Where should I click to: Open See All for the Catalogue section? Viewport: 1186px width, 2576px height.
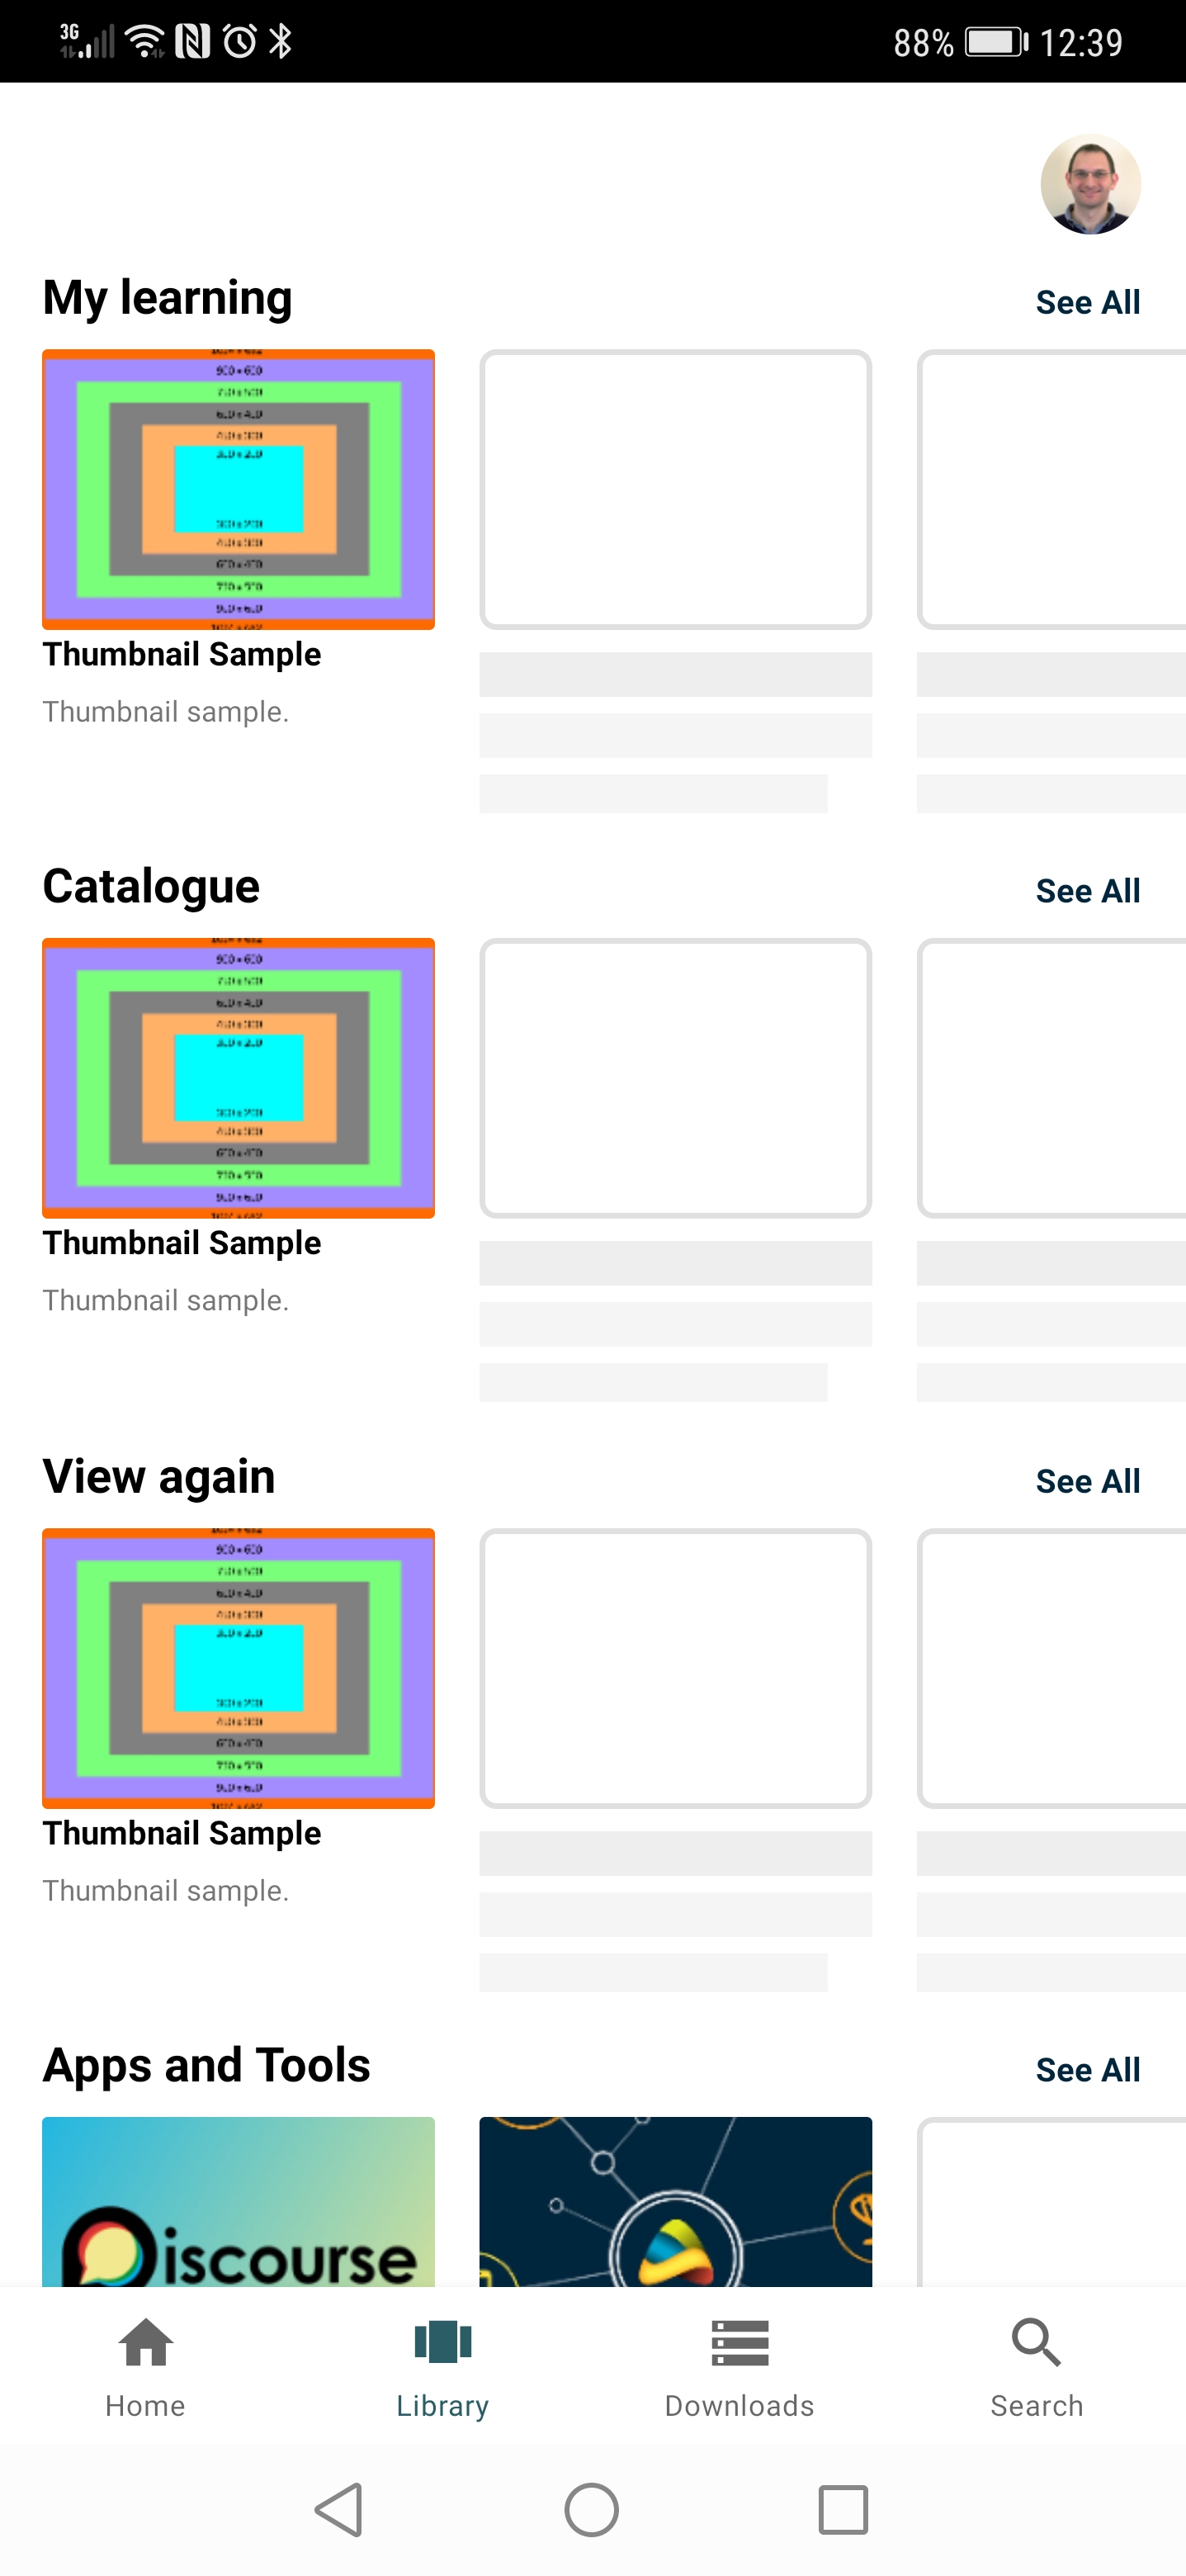coord(1087,890)
